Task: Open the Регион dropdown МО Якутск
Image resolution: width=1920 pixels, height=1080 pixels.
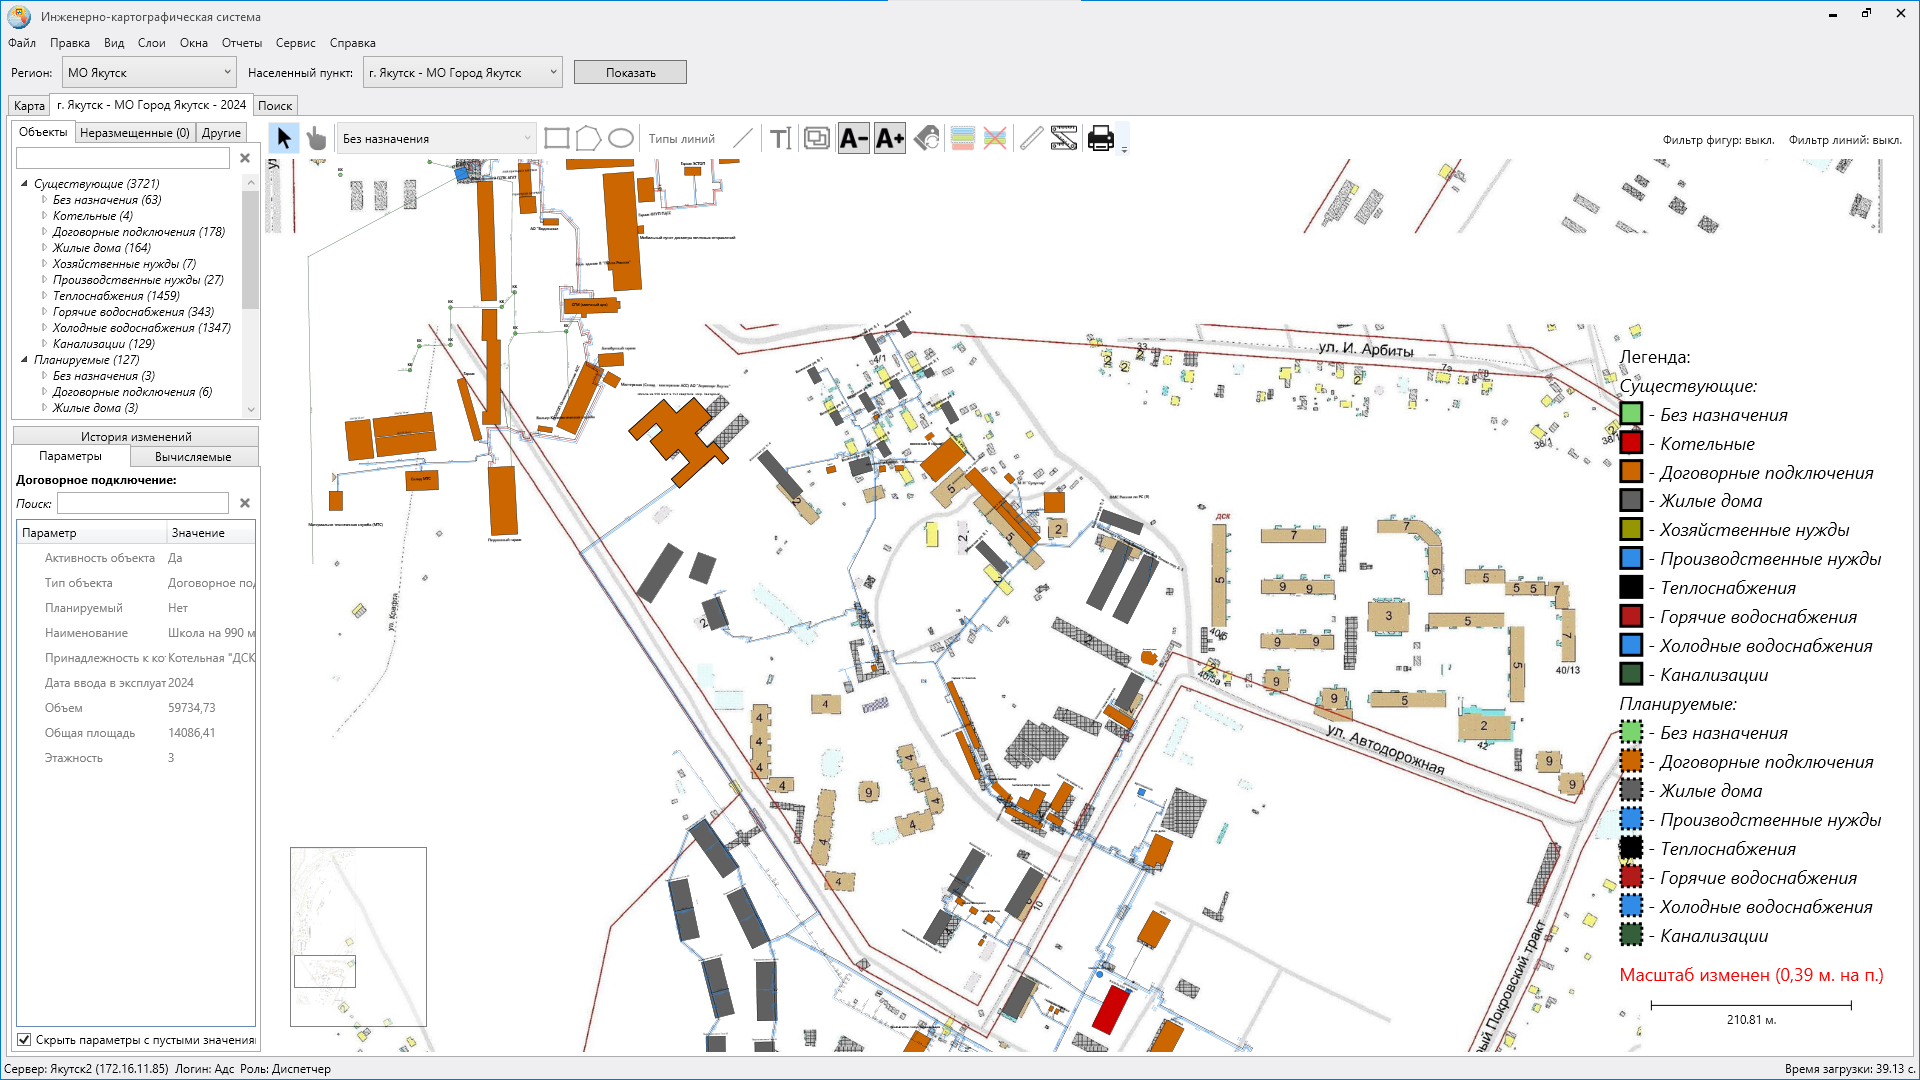Action: point(148,72)
